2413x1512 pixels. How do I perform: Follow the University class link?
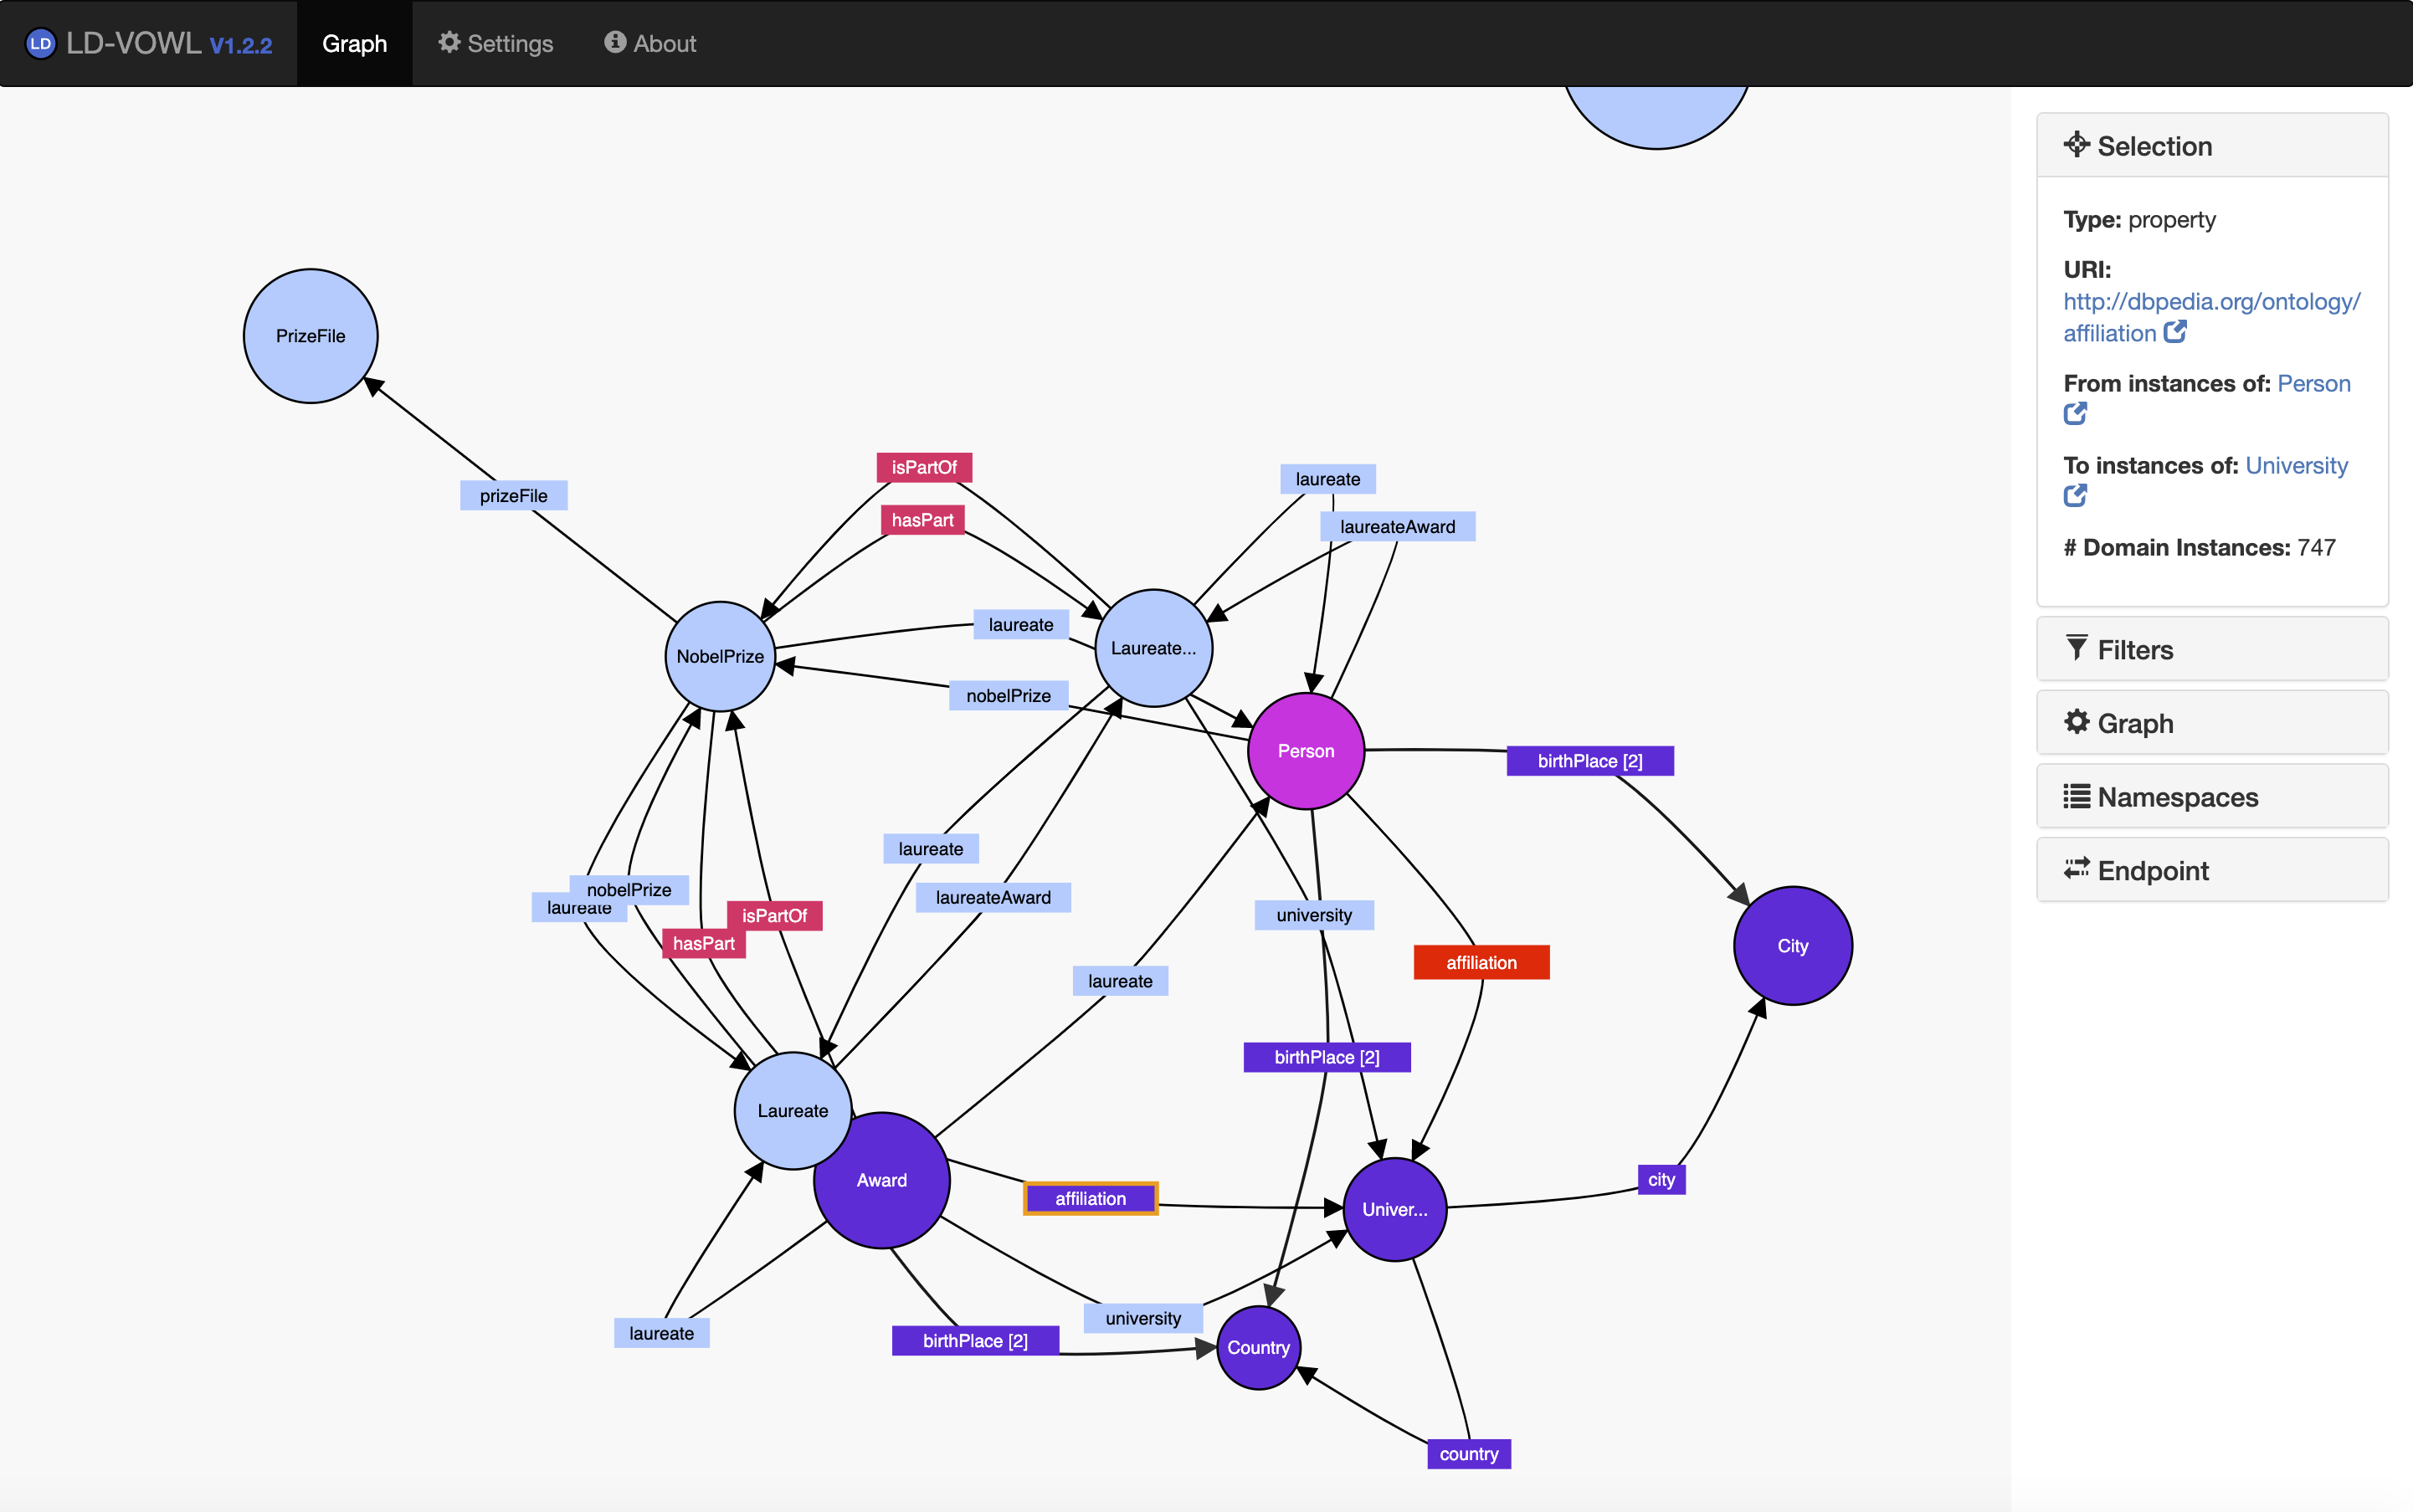pyautogui.click(x=2296, y=465)
